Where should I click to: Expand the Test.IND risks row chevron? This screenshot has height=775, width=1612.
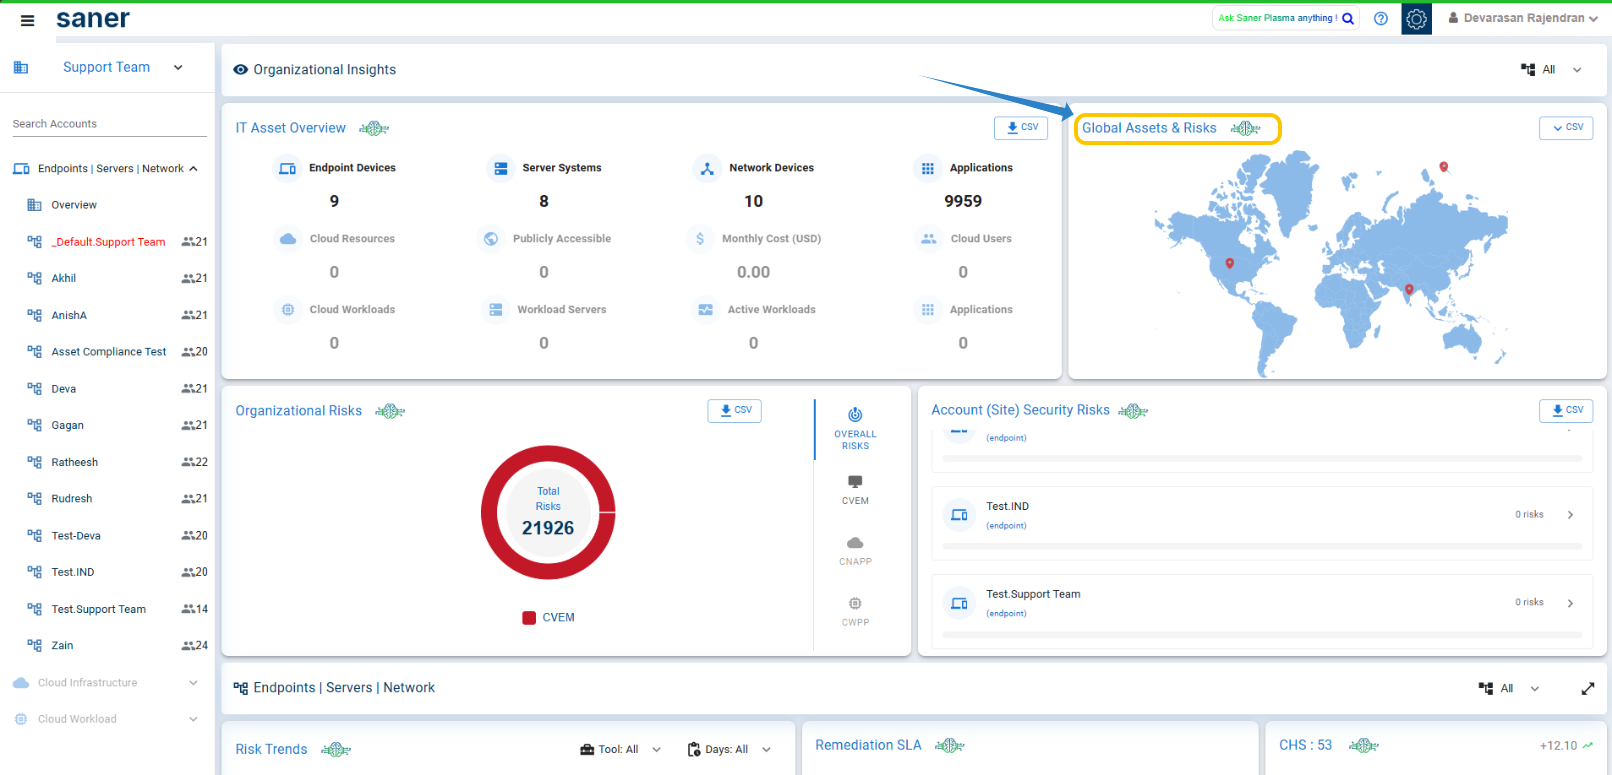(1571, 515)
